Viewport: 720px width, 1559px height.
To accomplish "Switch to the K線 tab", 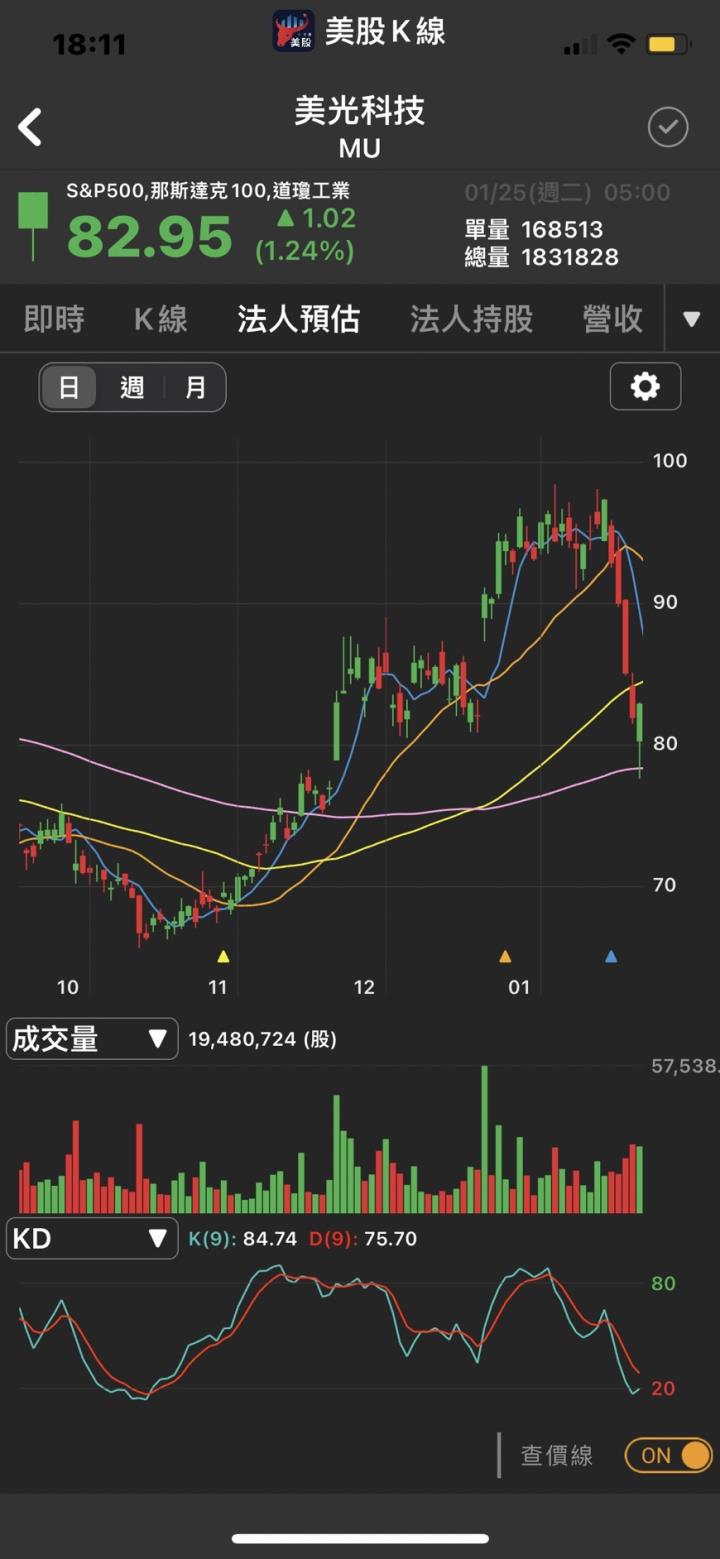I will click(x=161, y=319).
